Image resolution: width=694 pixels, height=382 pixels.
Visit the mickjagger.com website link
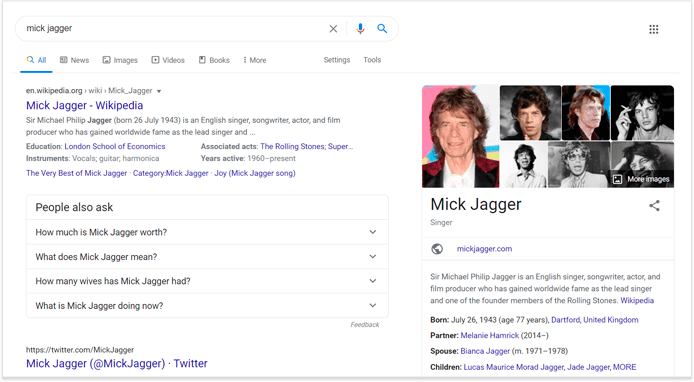pos(484,249)
